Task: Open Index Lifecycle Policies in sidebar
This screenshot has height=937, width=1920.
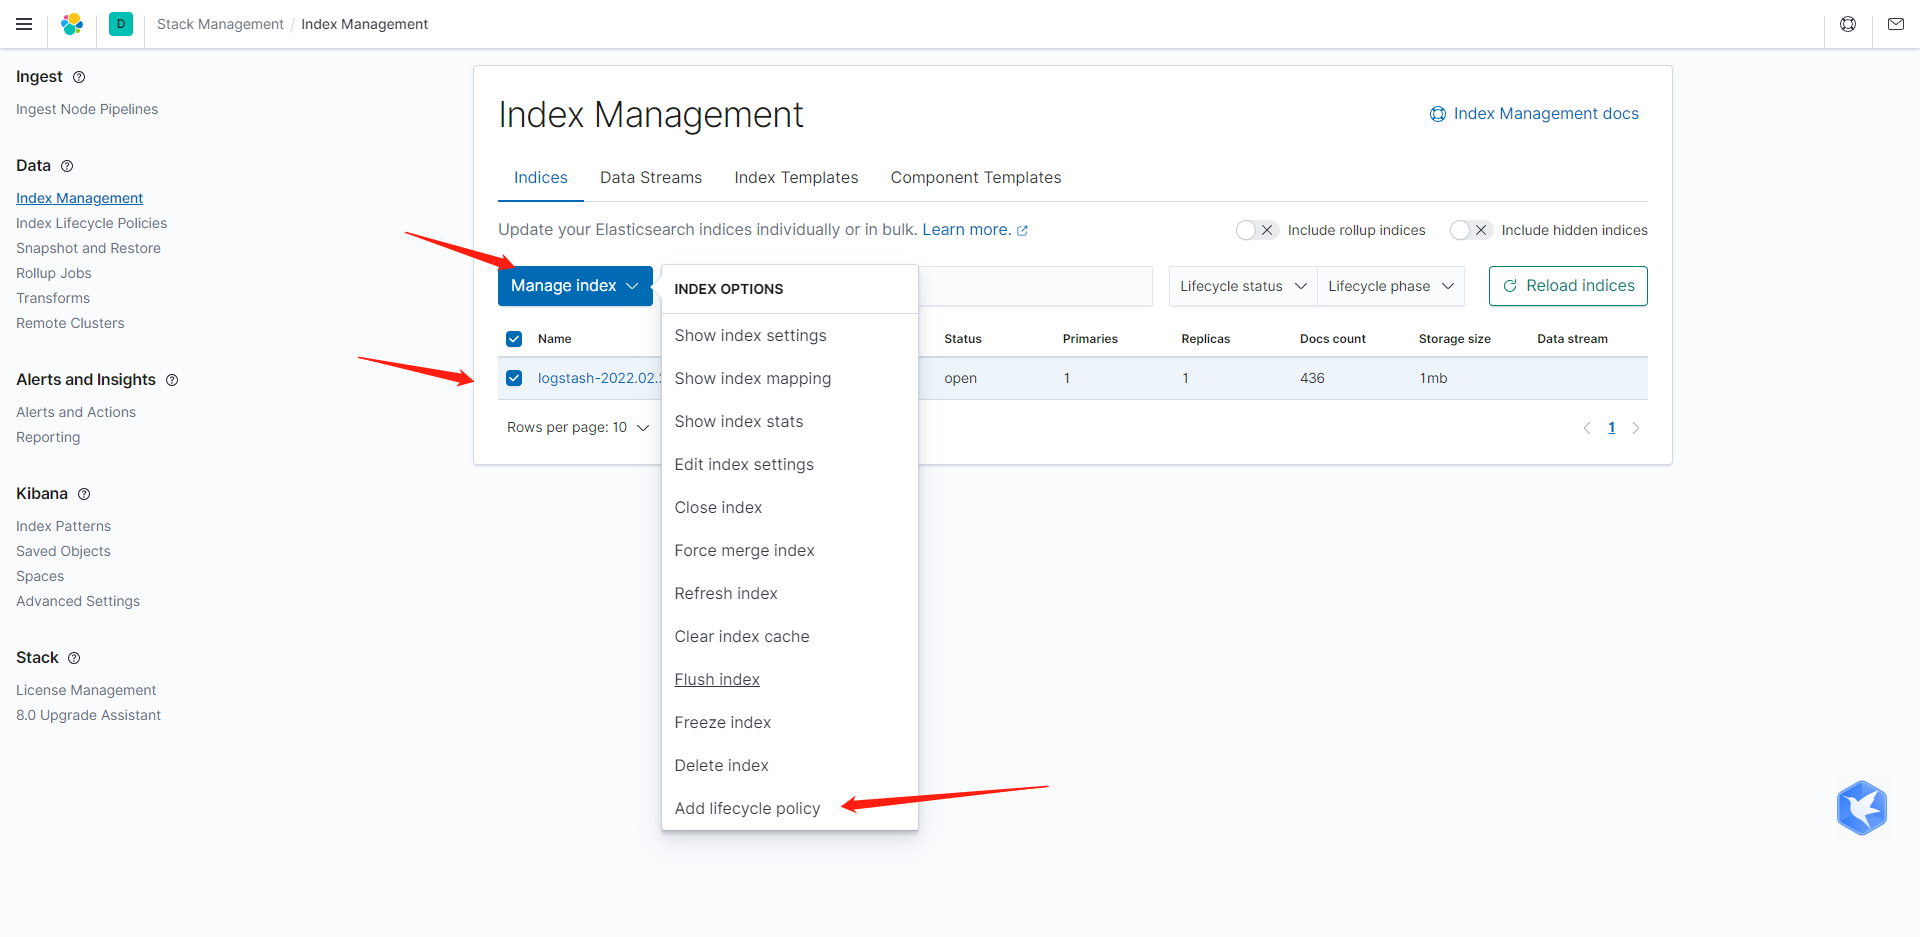Action: click(x=91, y=223)
